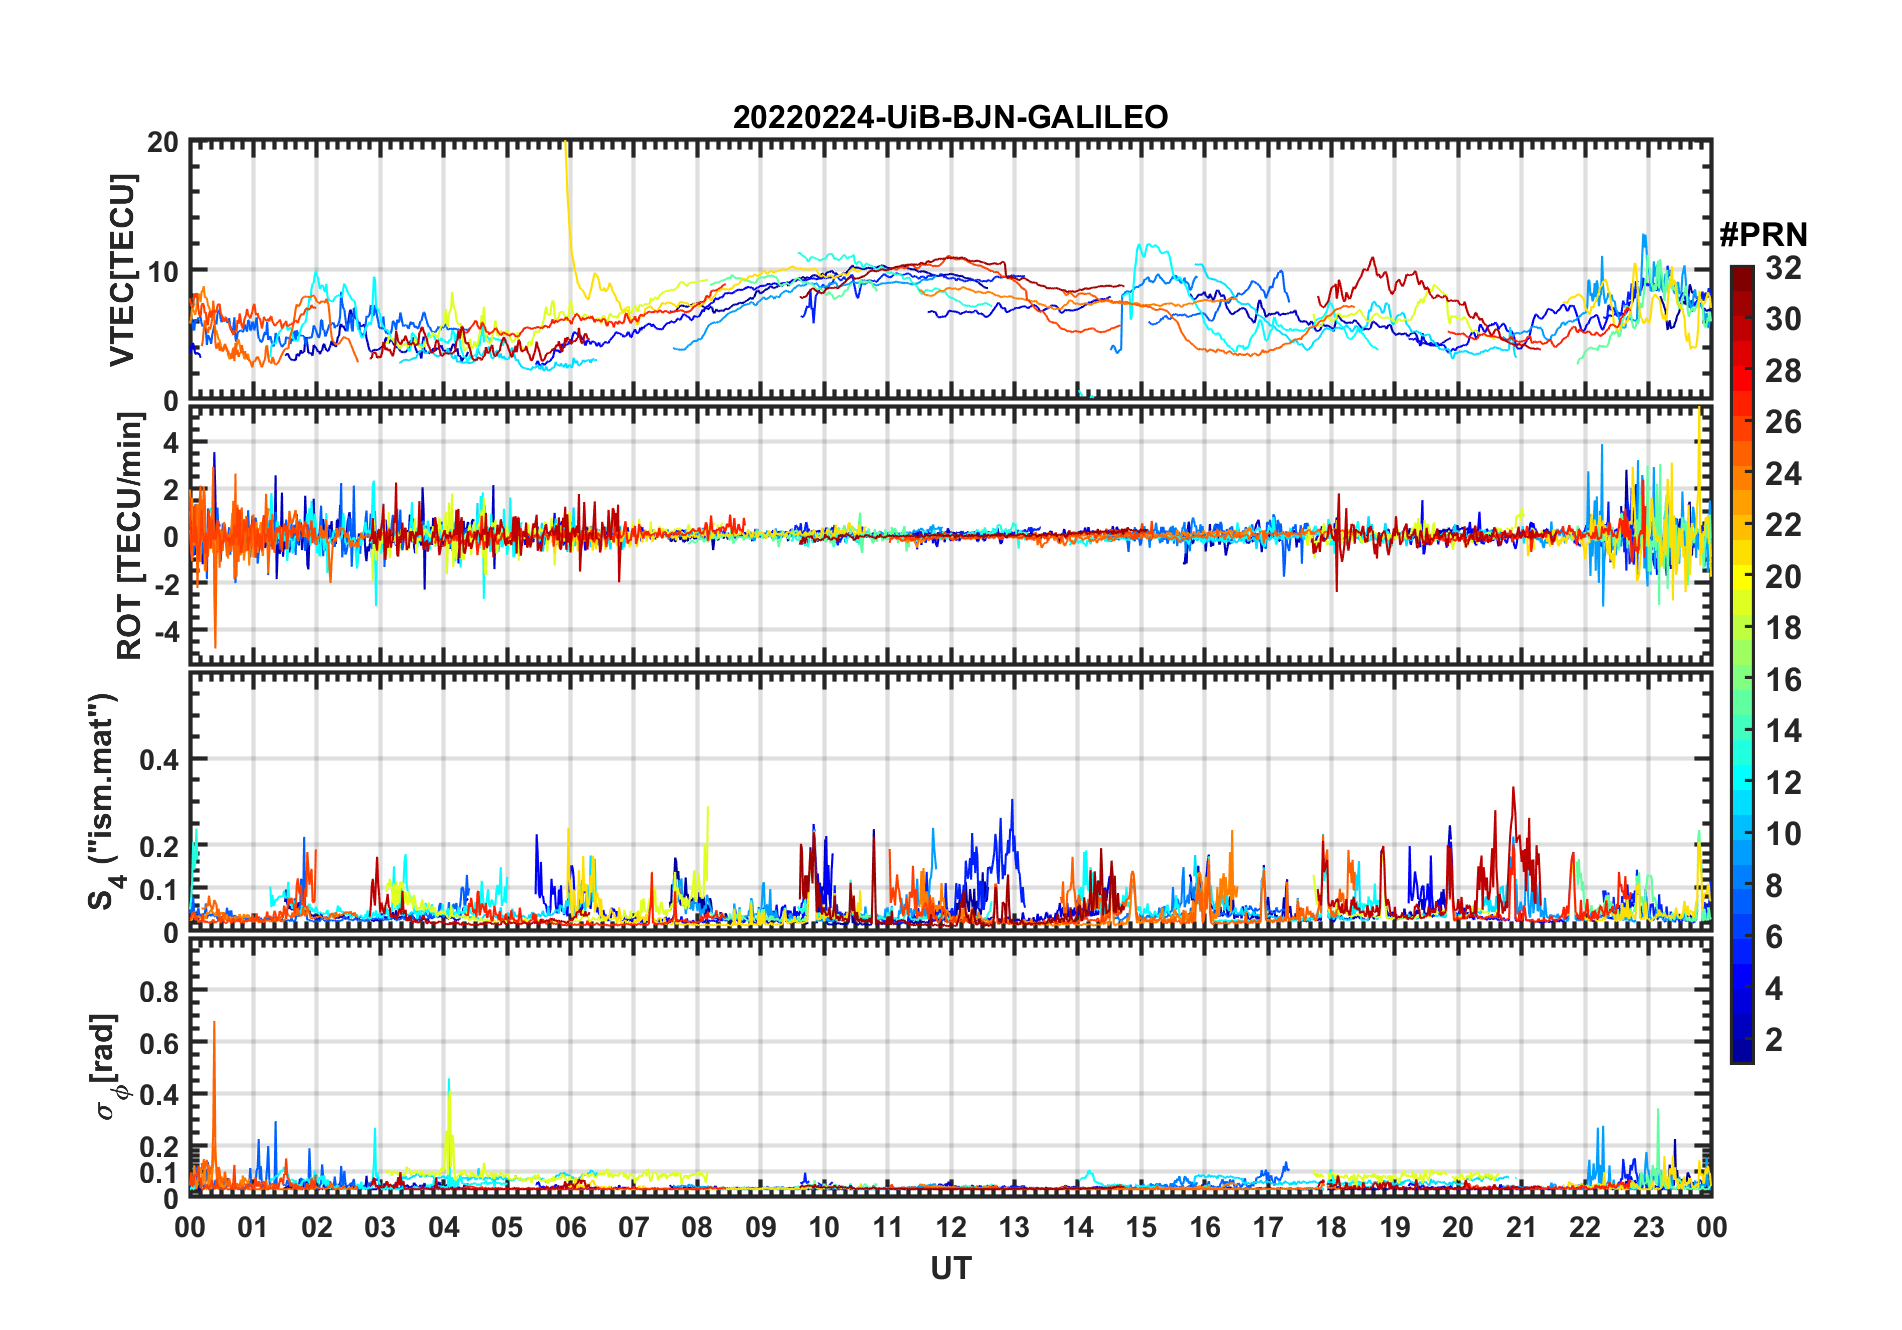Viewport: 1902px width, 1330px height.
Task: Click the "-4" tick on the ROT axis
Action: 165,632
